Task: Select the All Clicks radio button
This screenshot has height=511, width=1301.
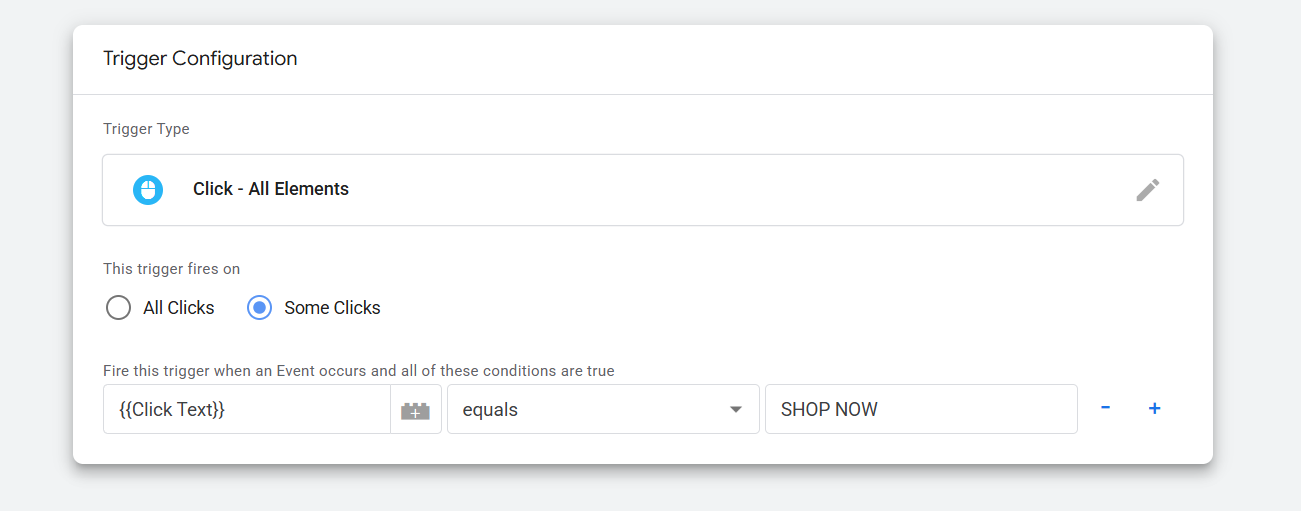Action: pyautogui.click(x=118, y=308)
